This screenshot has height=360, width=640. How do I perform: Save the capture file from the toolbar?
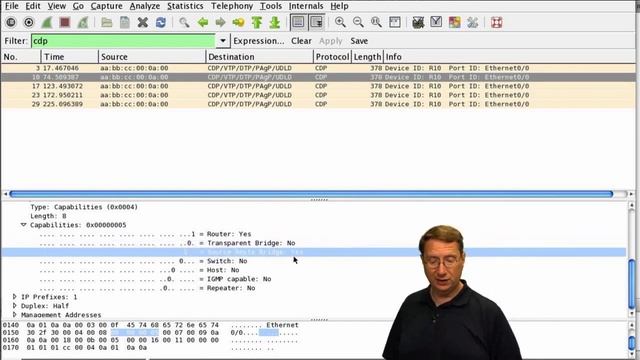124,22
